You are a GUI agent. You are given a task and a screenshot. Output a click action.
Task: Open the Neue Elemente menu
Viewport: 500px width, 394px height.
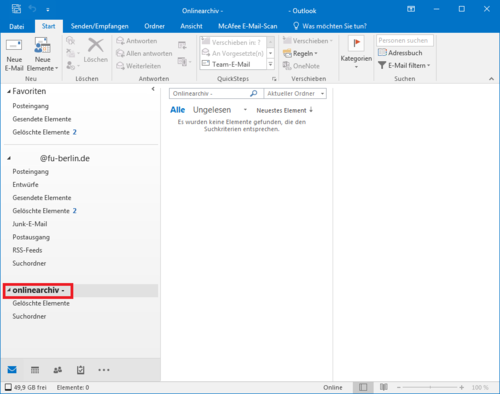point(42,55)
